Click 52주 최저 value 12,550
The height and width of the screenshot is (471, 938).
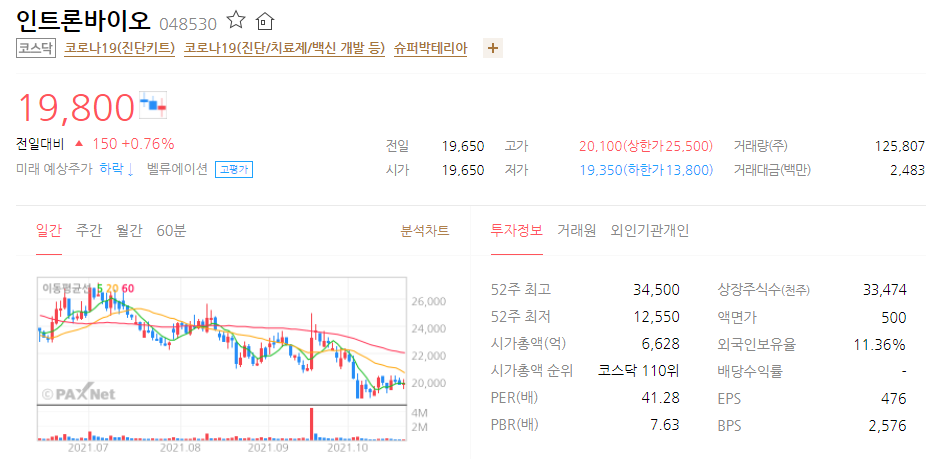point(656,317)
